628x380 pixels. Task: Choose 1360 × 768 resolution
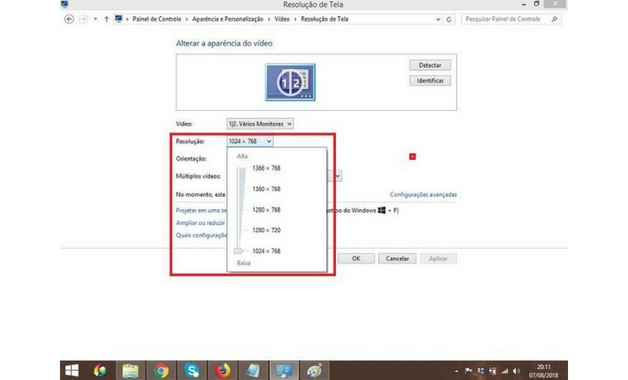pyautogui.click(x=266, y=189)
